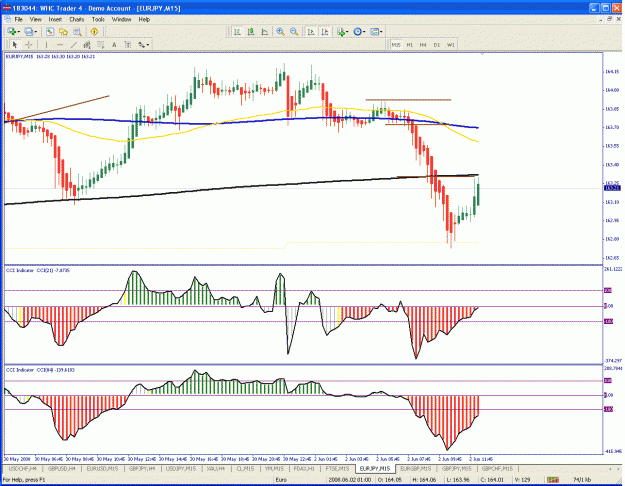Image resolution: width=625 pixels, height=486 pixels.
Task: Select the Text tool marked A
Action: 114,45
